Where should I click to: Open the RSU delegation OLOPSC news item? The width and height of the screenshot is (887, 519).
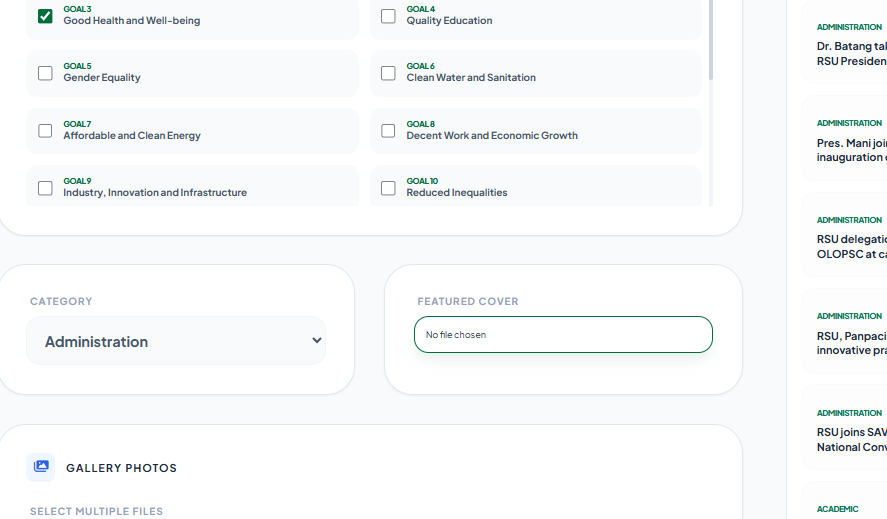tap(851, 246)
